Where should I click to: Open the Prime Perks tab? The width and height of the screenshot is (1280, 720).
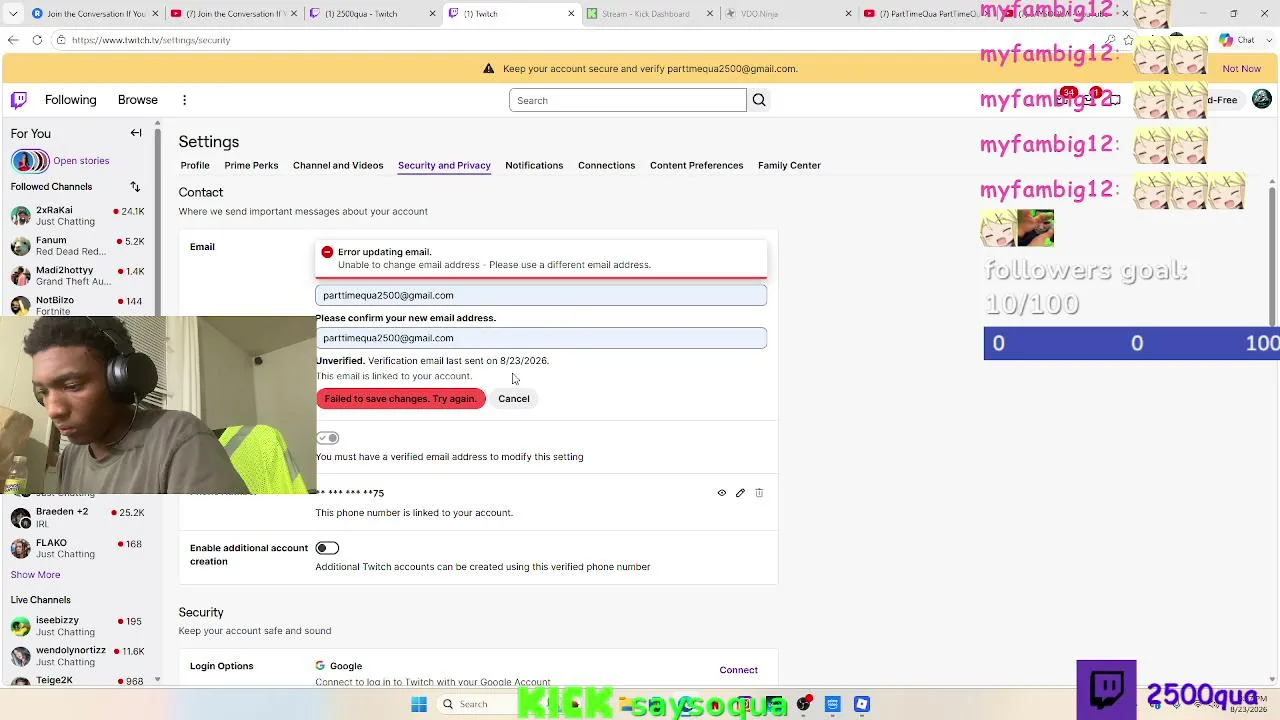point(251,165)
